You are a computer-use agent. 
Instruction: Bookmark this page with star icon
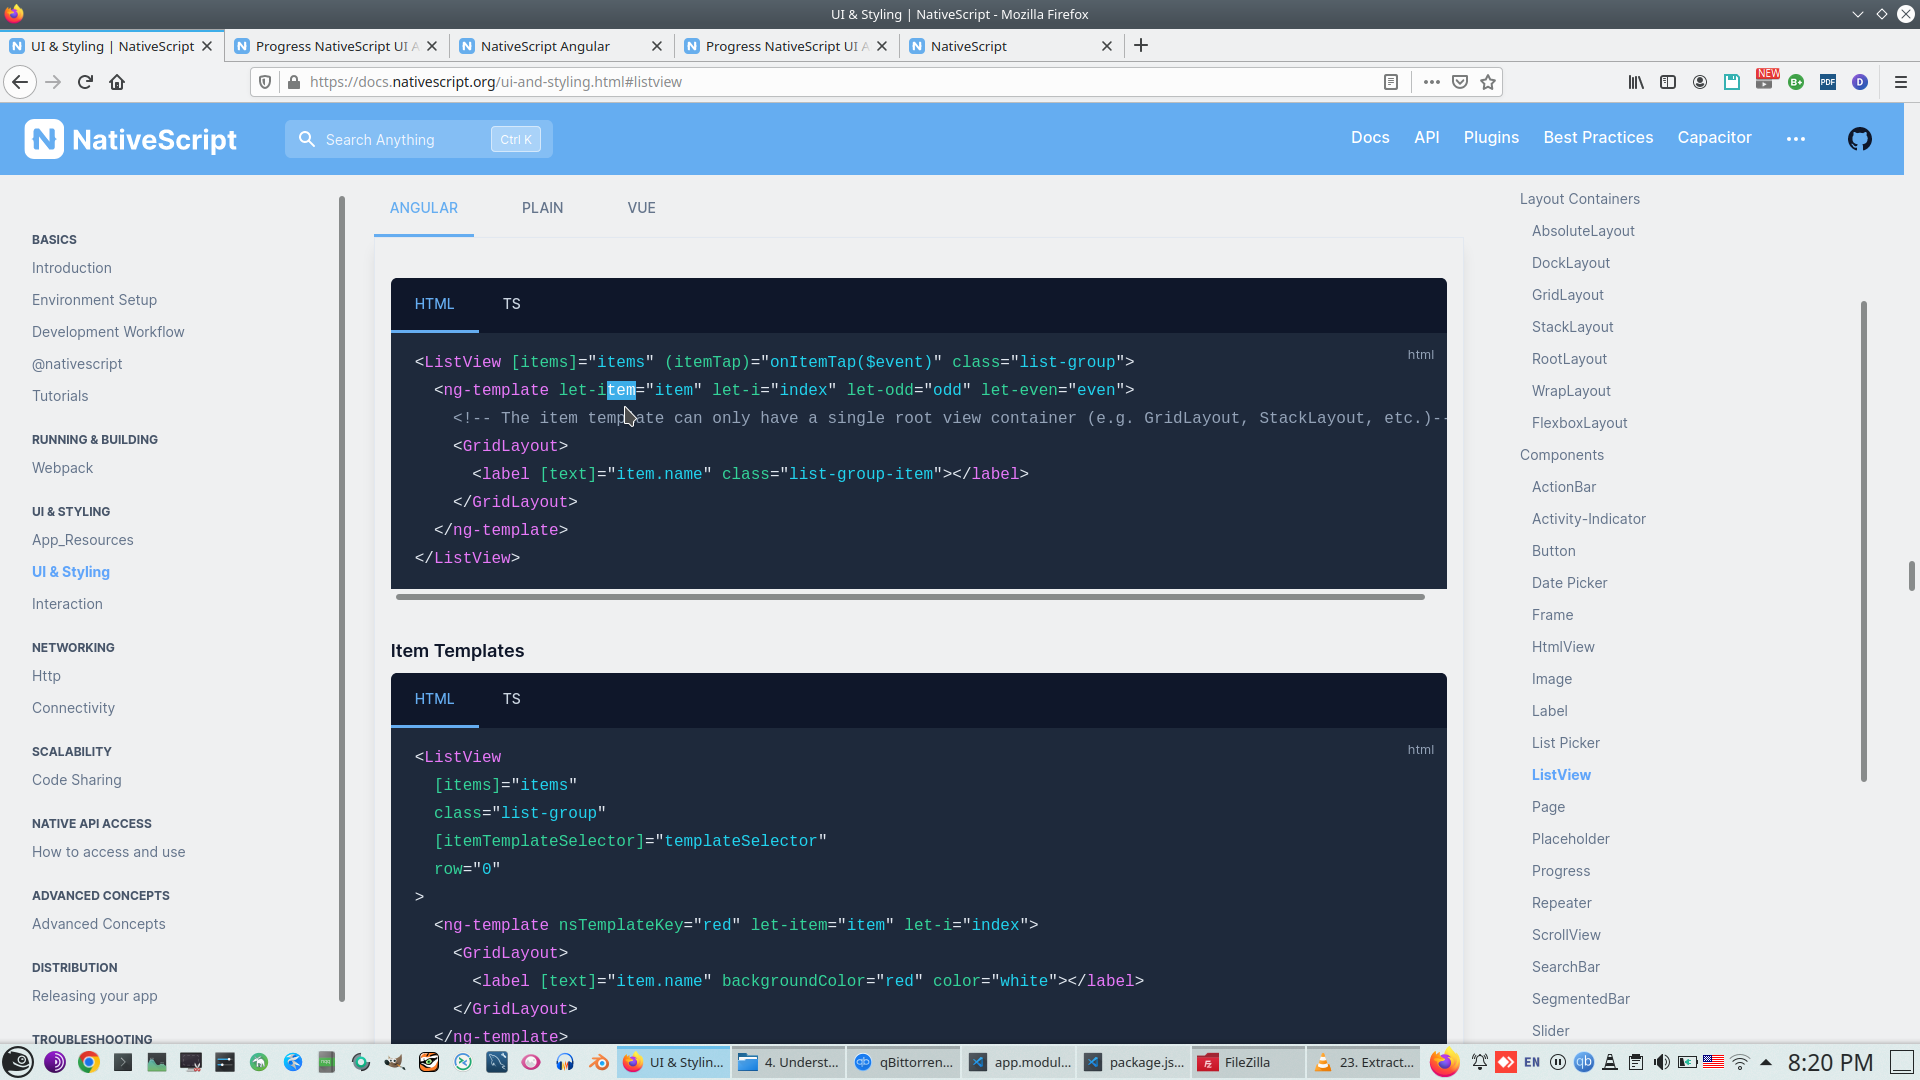click(x=1488, y=82)
